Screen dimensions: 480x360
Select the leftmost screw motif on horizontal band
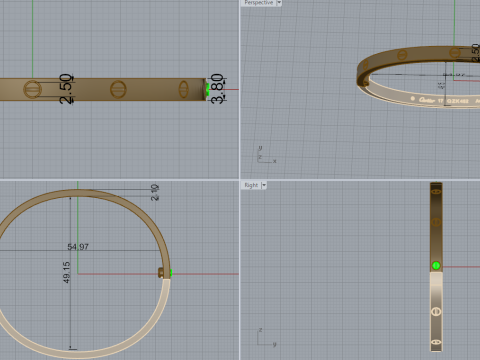tap(32, 89)
